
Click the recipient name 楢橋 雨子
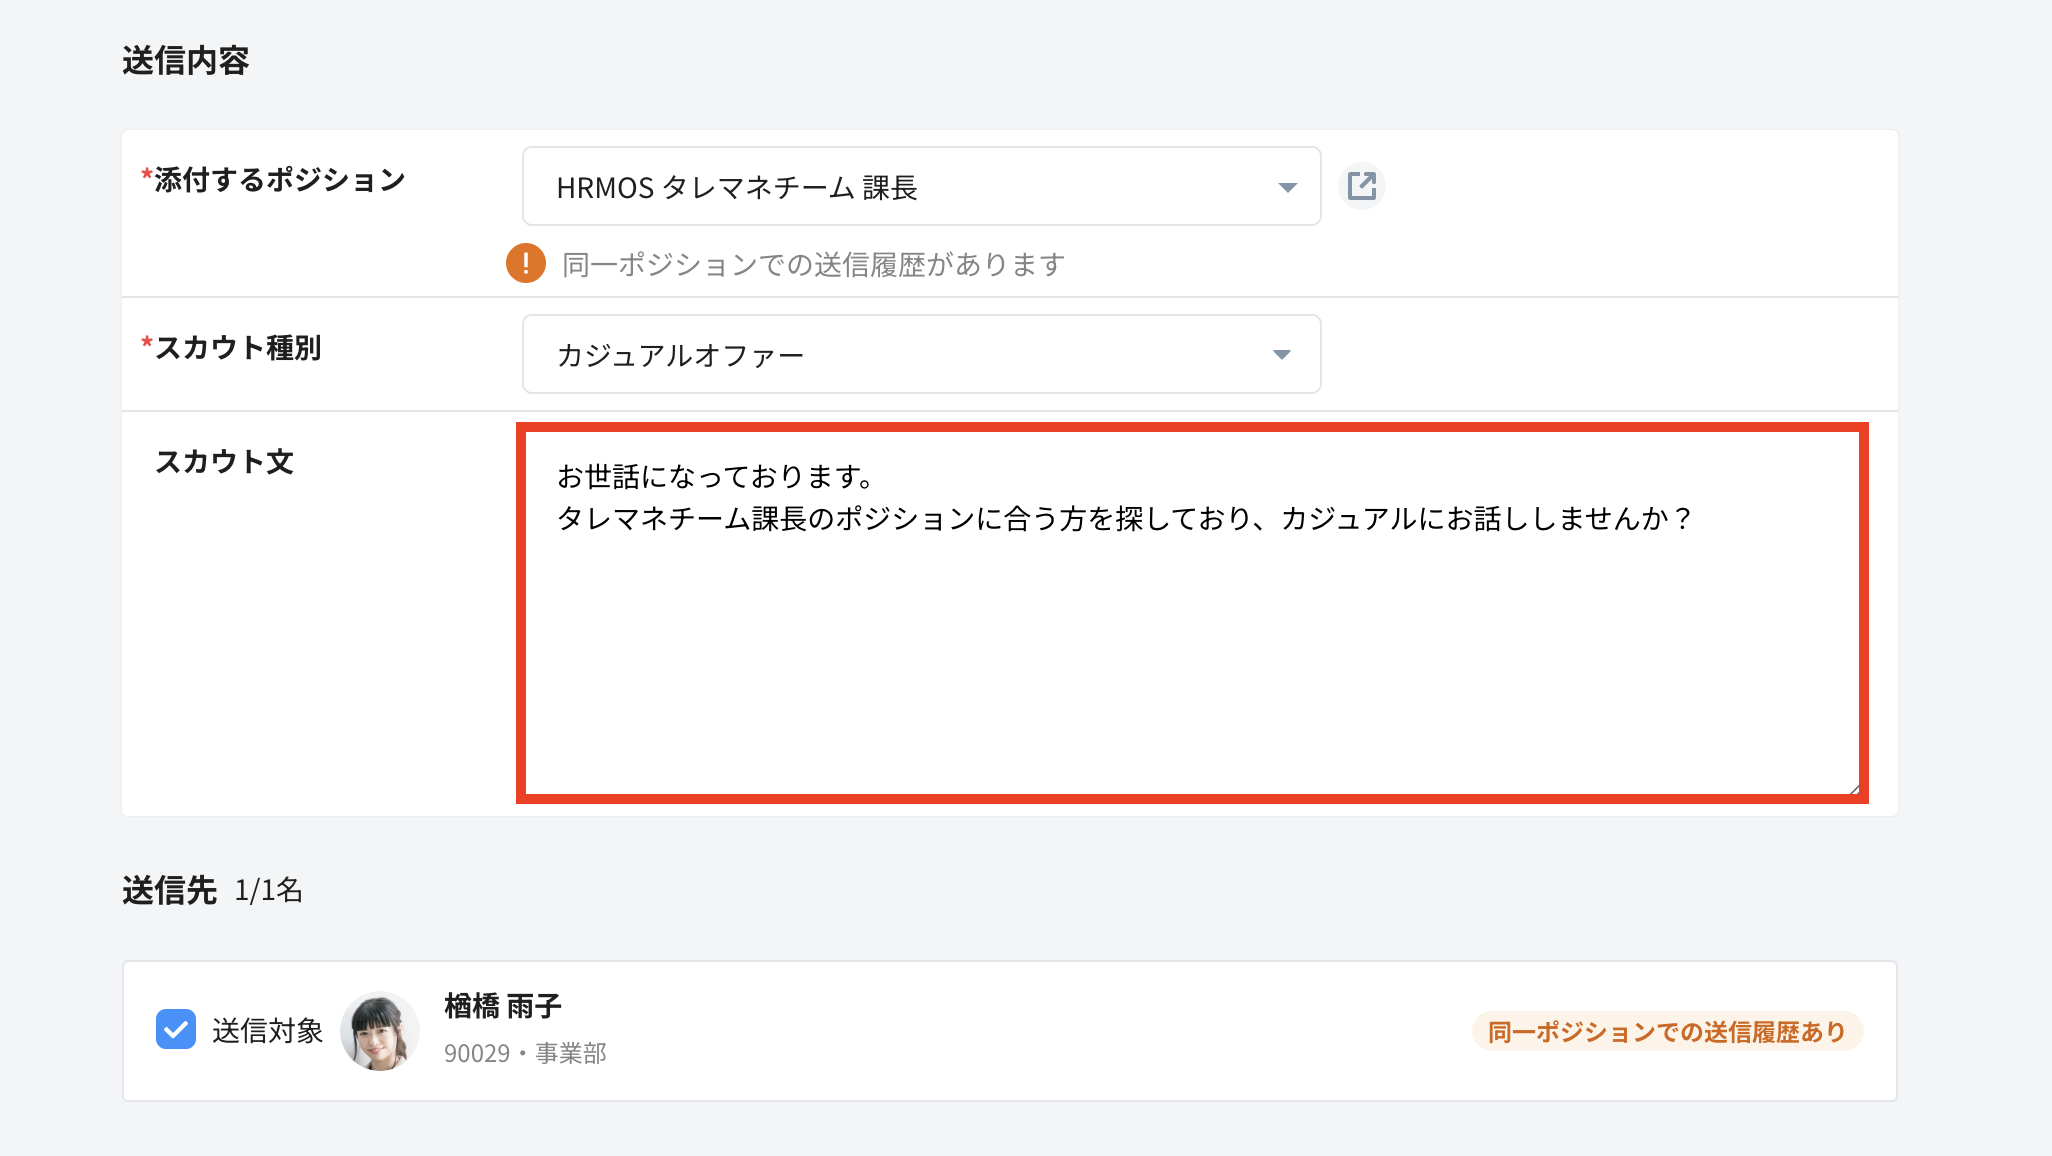pyautogui.click(x=503, y=1006)
